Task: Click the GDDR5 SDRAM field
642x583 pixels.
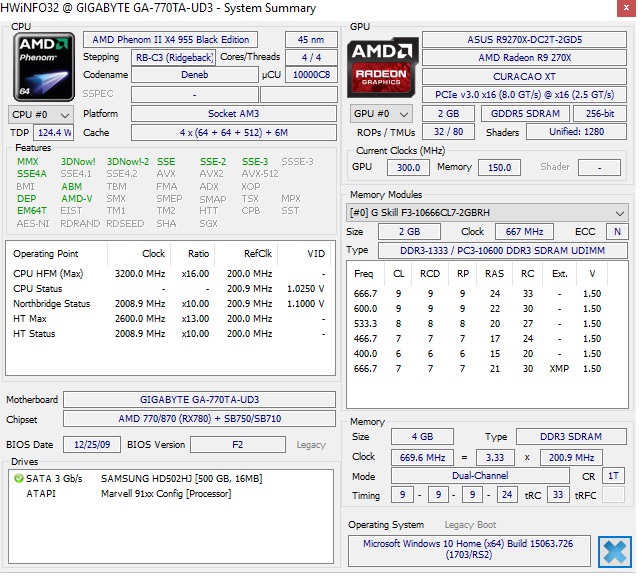Action: click(525, 113)
